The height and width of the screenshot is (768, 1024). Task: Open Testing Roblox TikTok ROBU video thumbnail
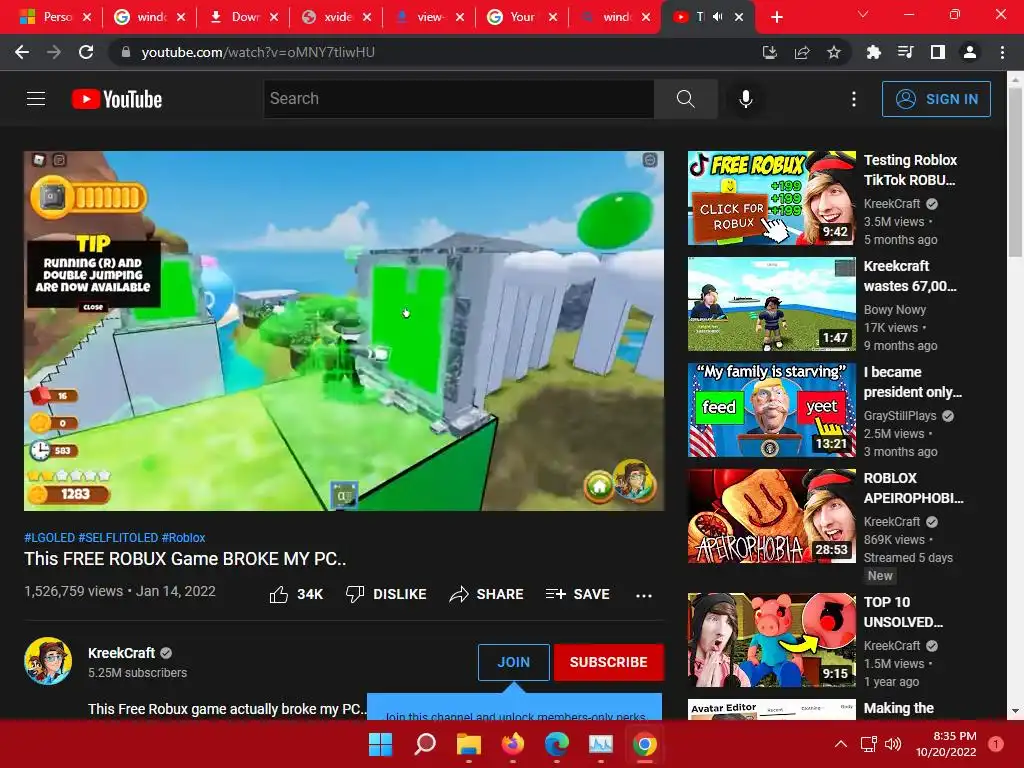771,198
